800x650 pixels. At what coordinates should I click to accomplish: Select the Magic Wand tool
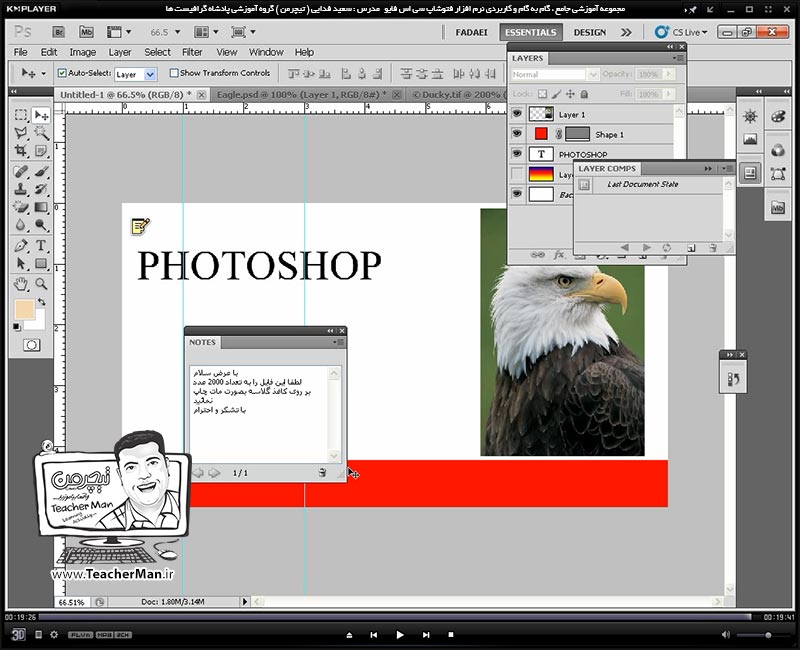pyautogui.click(x=41, y=133)
